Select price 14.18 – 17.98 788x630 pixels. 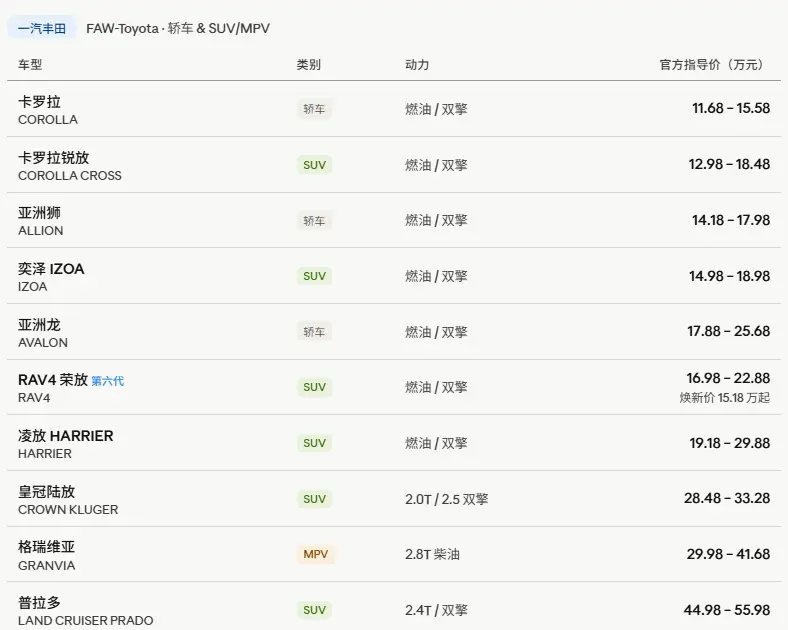click(x=731, y=220)
